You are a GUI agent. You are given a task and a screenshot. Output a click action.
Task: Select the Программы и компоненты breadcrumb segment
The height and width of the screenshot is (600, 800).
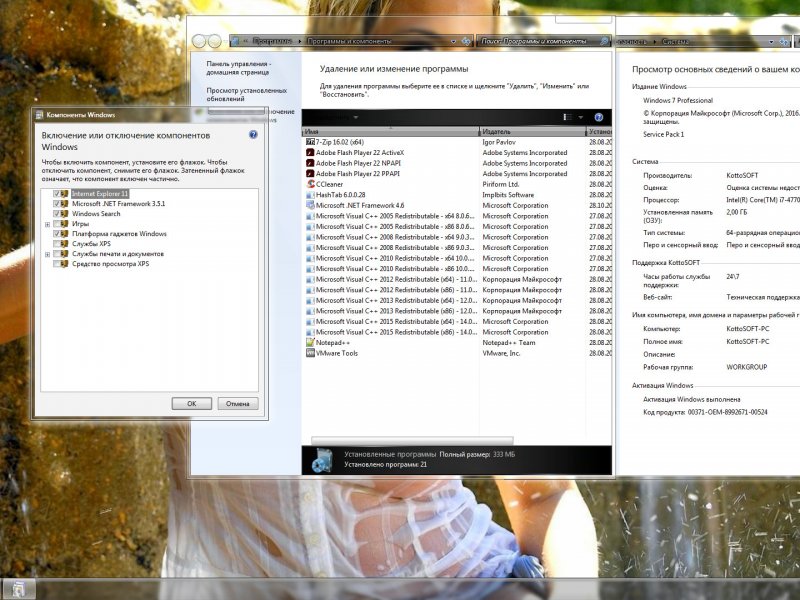(349, 41)
